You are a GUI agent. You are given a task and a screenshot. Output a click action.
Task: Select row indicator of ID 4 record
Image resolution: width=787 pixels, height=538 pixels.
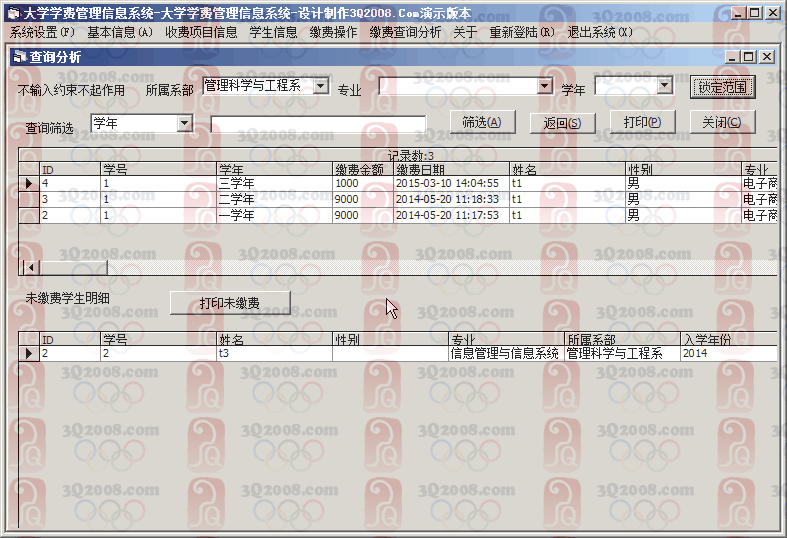29,183
